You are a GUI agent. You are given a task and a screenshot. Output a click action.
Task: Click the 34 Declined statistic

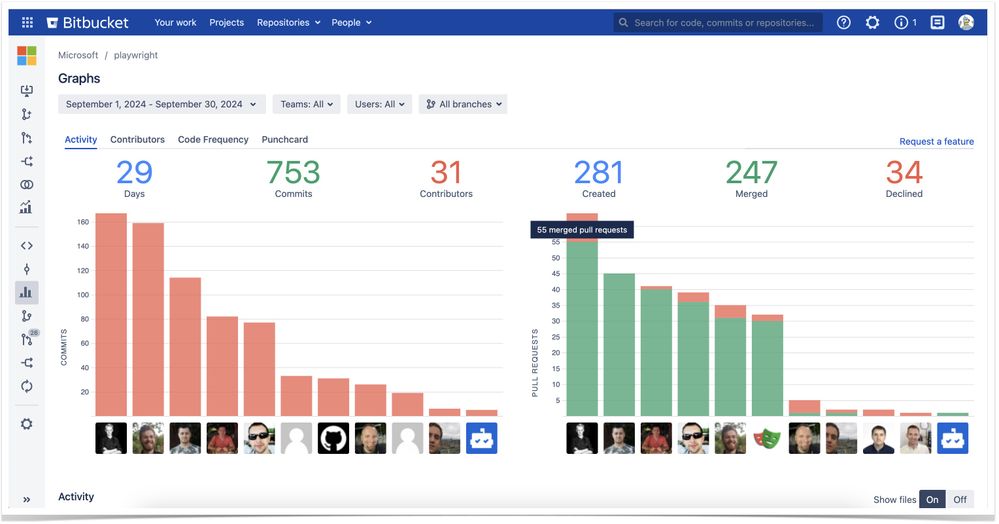pyautogui.click(x=905, y=178)
